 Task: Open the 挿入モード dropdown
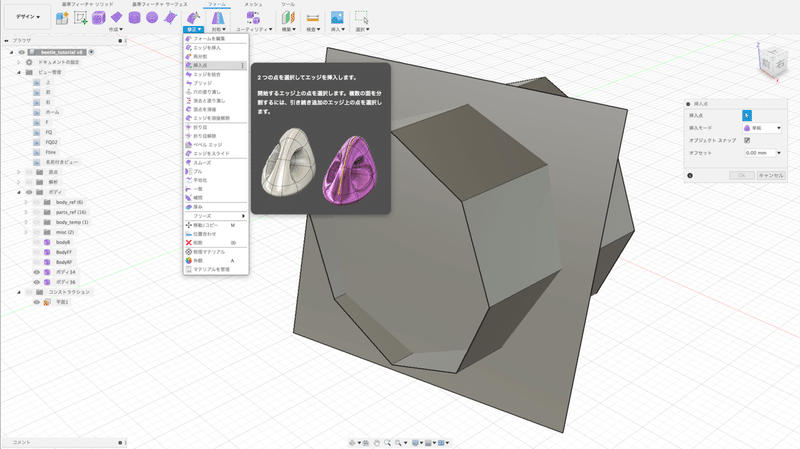(762, 128)
